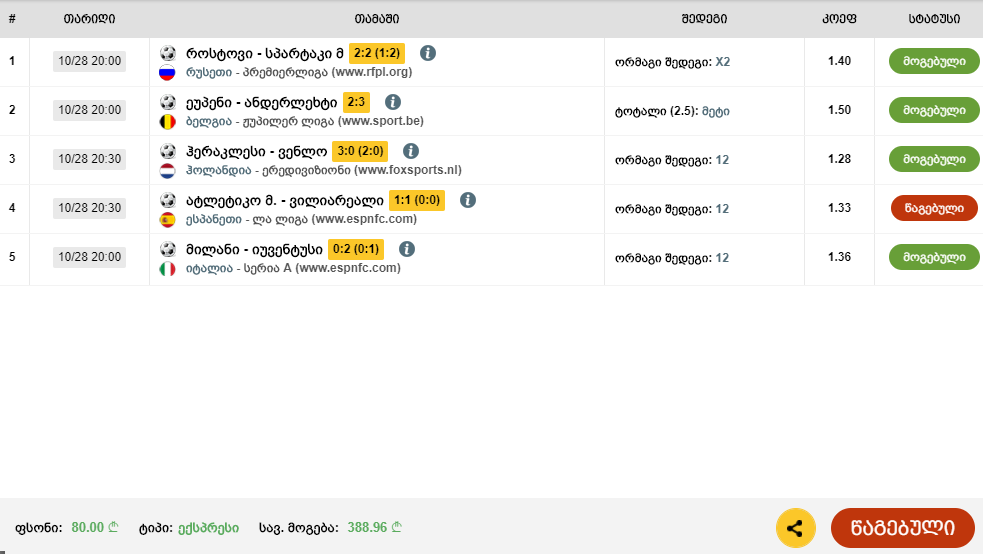Click match name ჰერაკლესი - ვენლო
The width and height of the screenshot is (983, 554).
click(x=256, y=151)
